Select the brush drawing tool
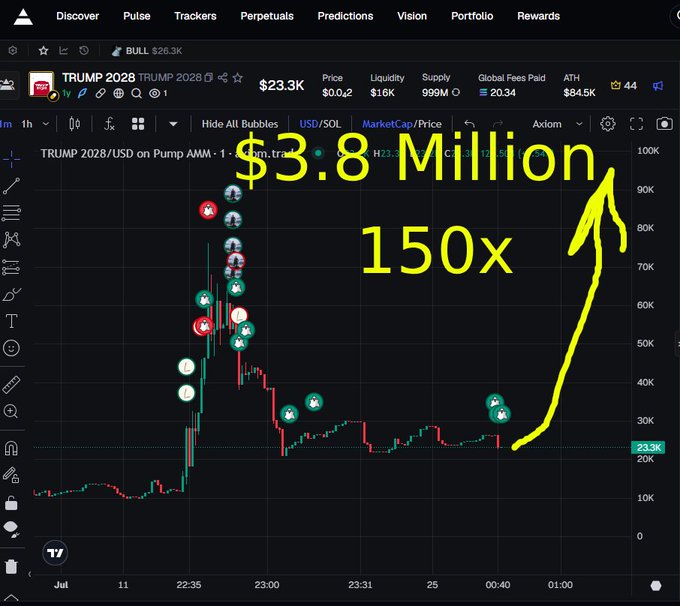The height and width of the screenshot is (606, 680). coord(12,295)
